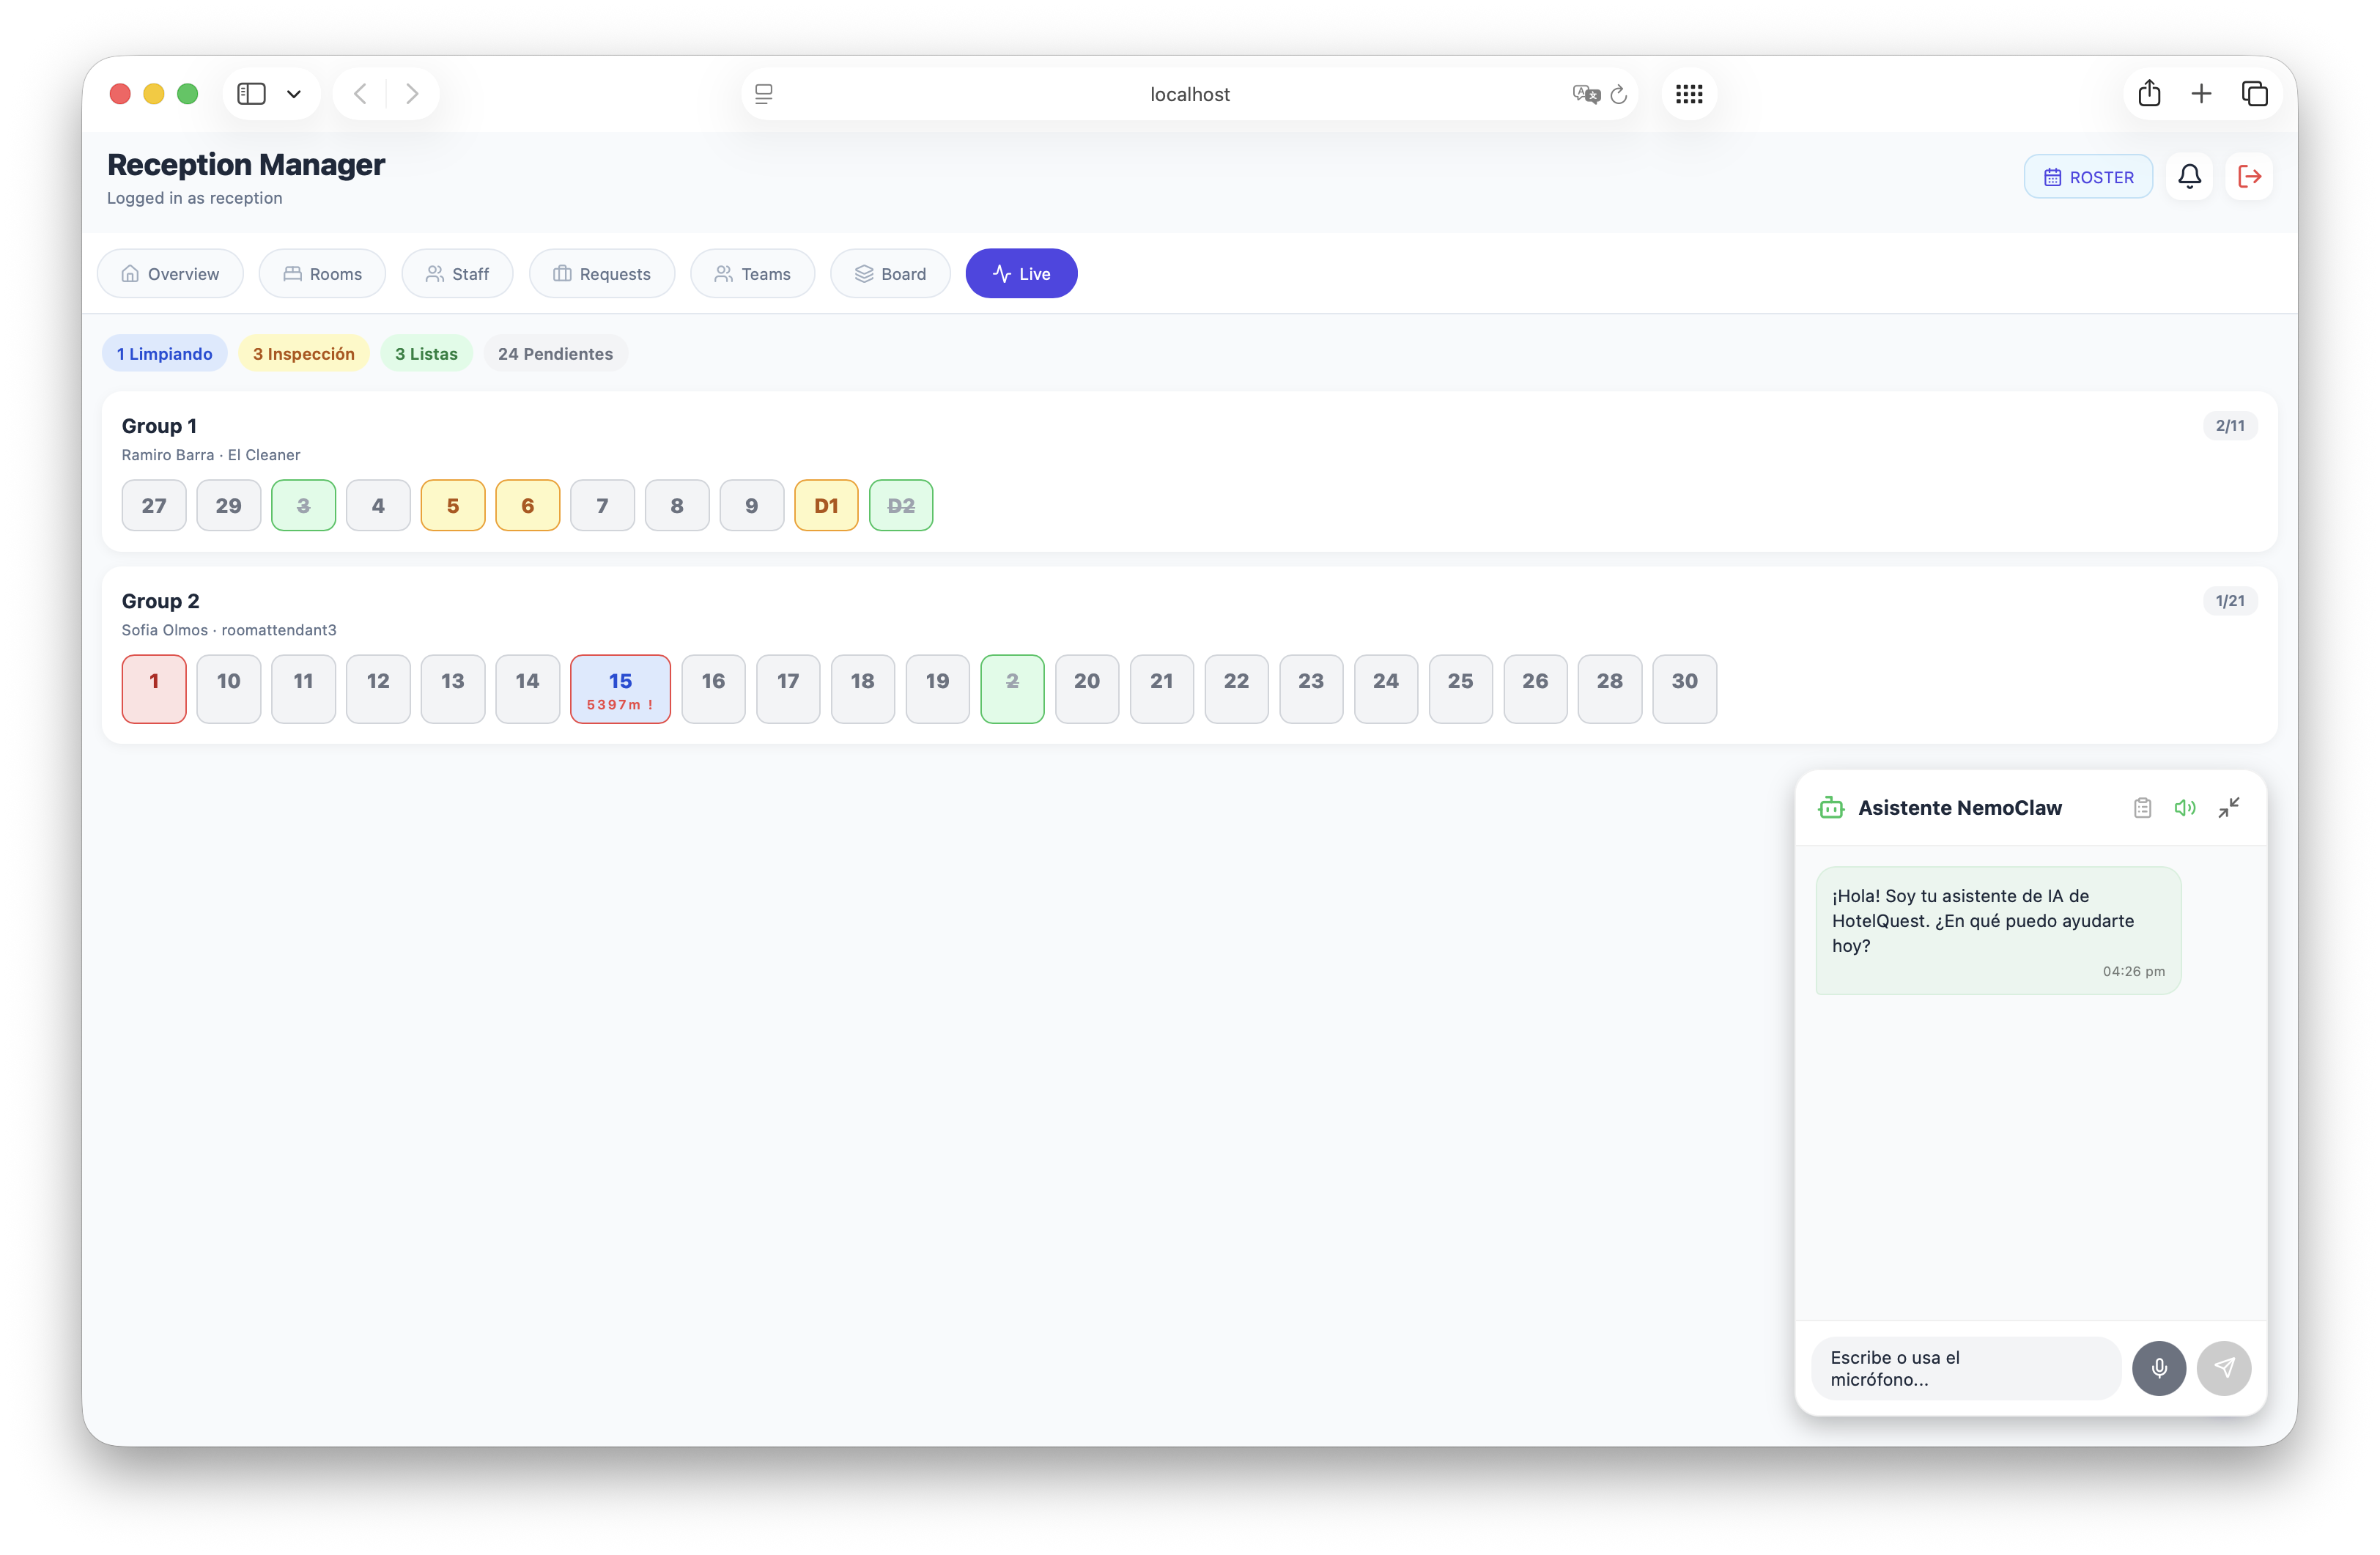This screenshot has height=1555, width=2380.
Task: Select room 30 tile
Action: click(x=1685, y=688)
